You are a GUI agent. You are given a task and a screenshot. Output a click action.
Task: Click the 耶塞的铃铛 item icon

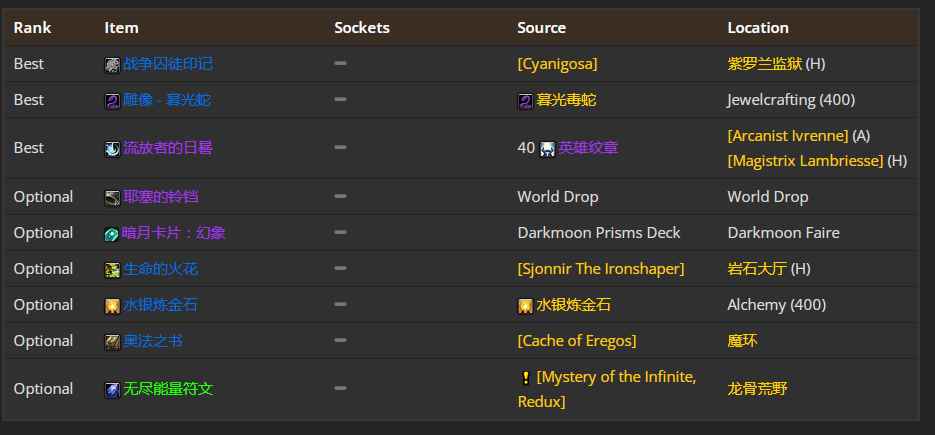[113, 198]
